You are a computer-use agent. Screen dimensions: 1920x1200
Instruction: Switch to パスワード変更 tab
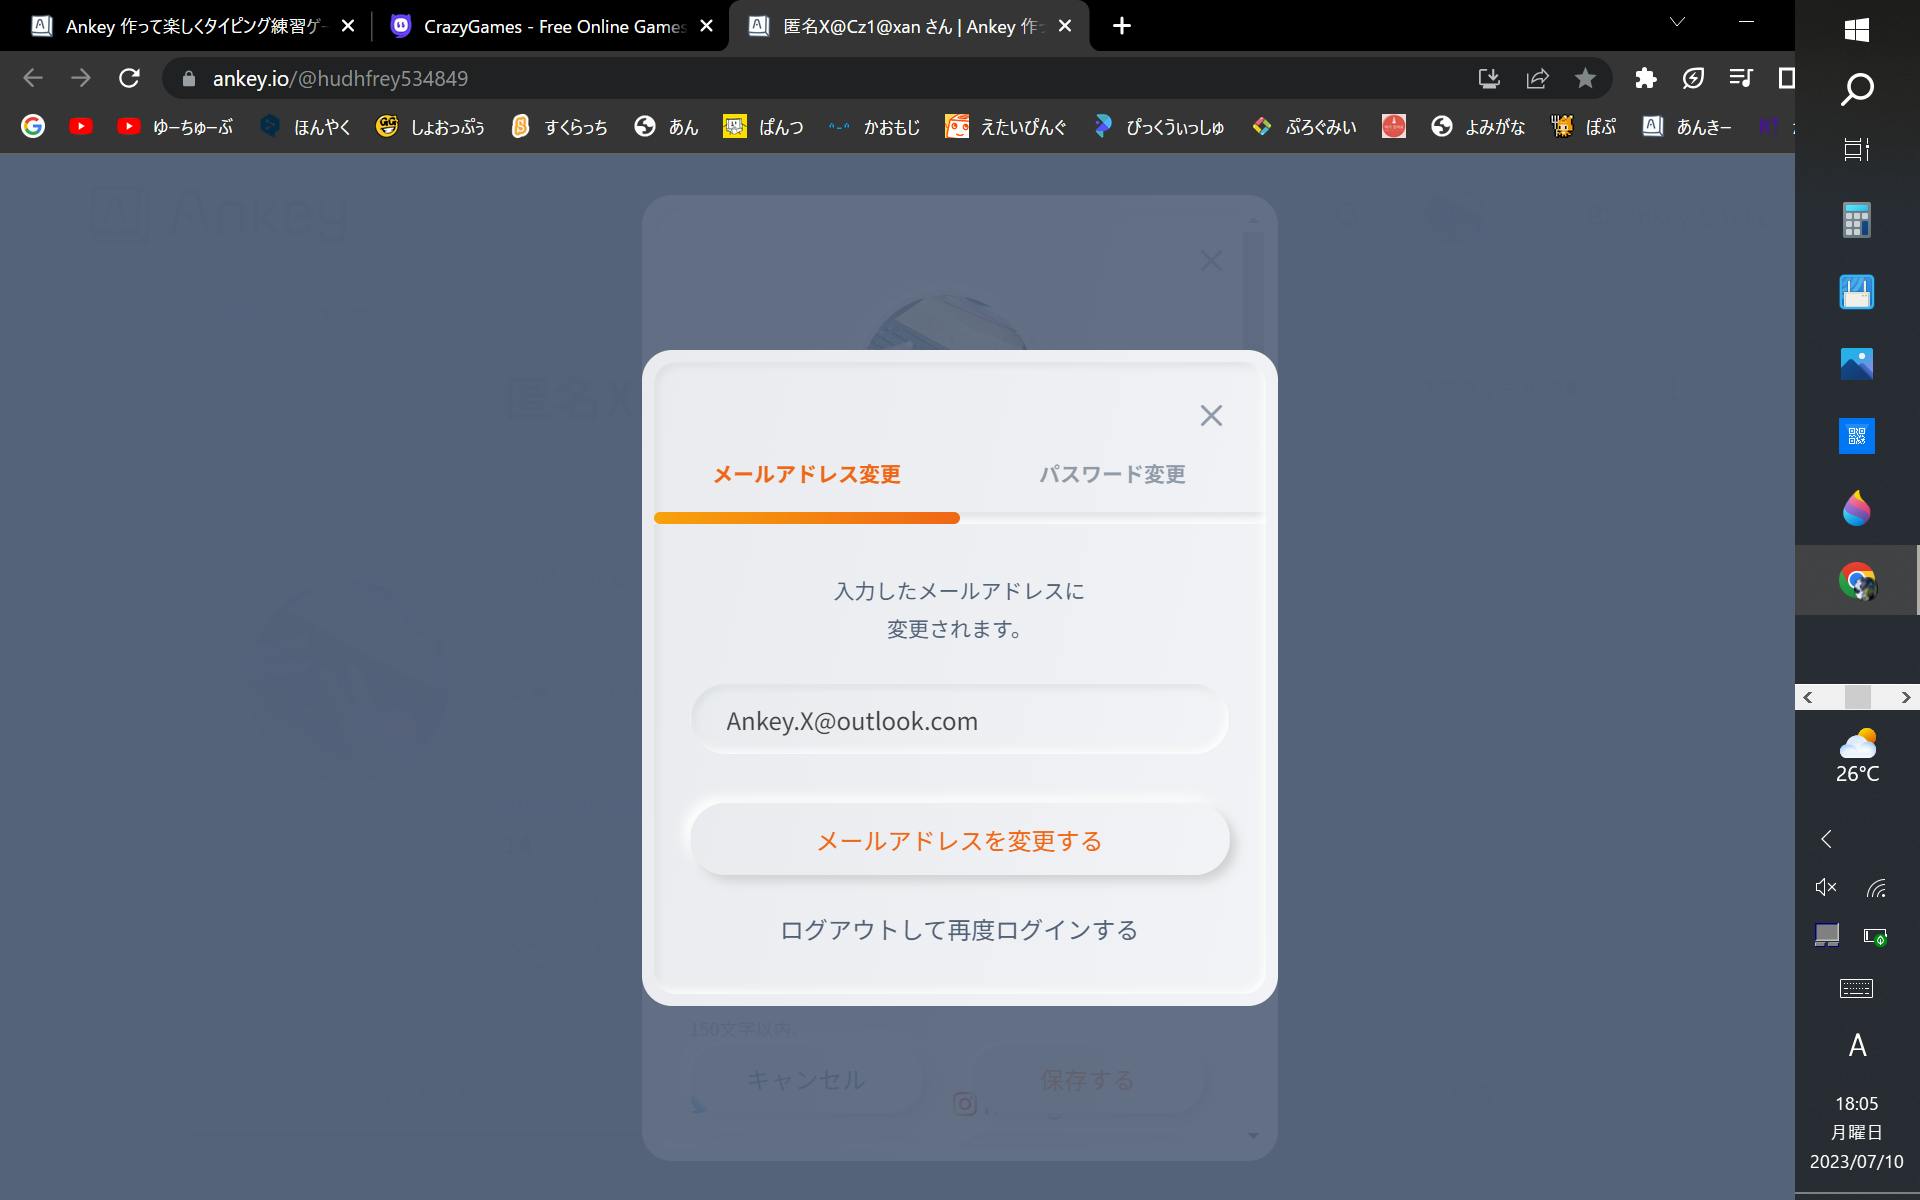pyautogui.click(x=1112, y=474)
